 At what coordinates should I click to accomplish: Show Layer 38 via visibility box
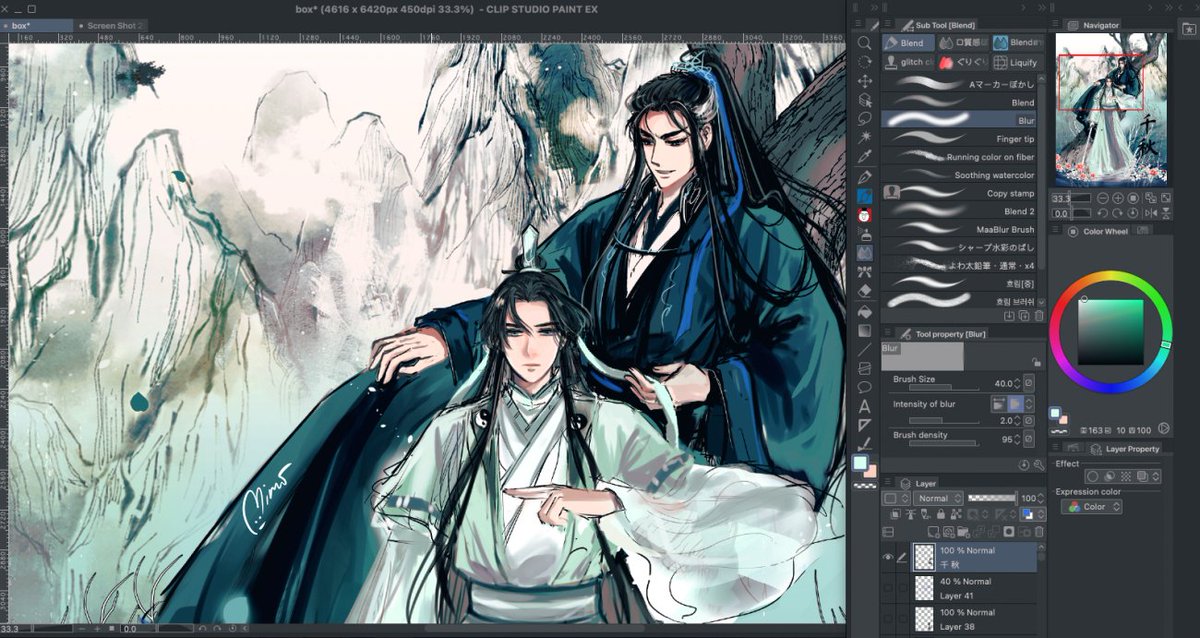point(887,618)
